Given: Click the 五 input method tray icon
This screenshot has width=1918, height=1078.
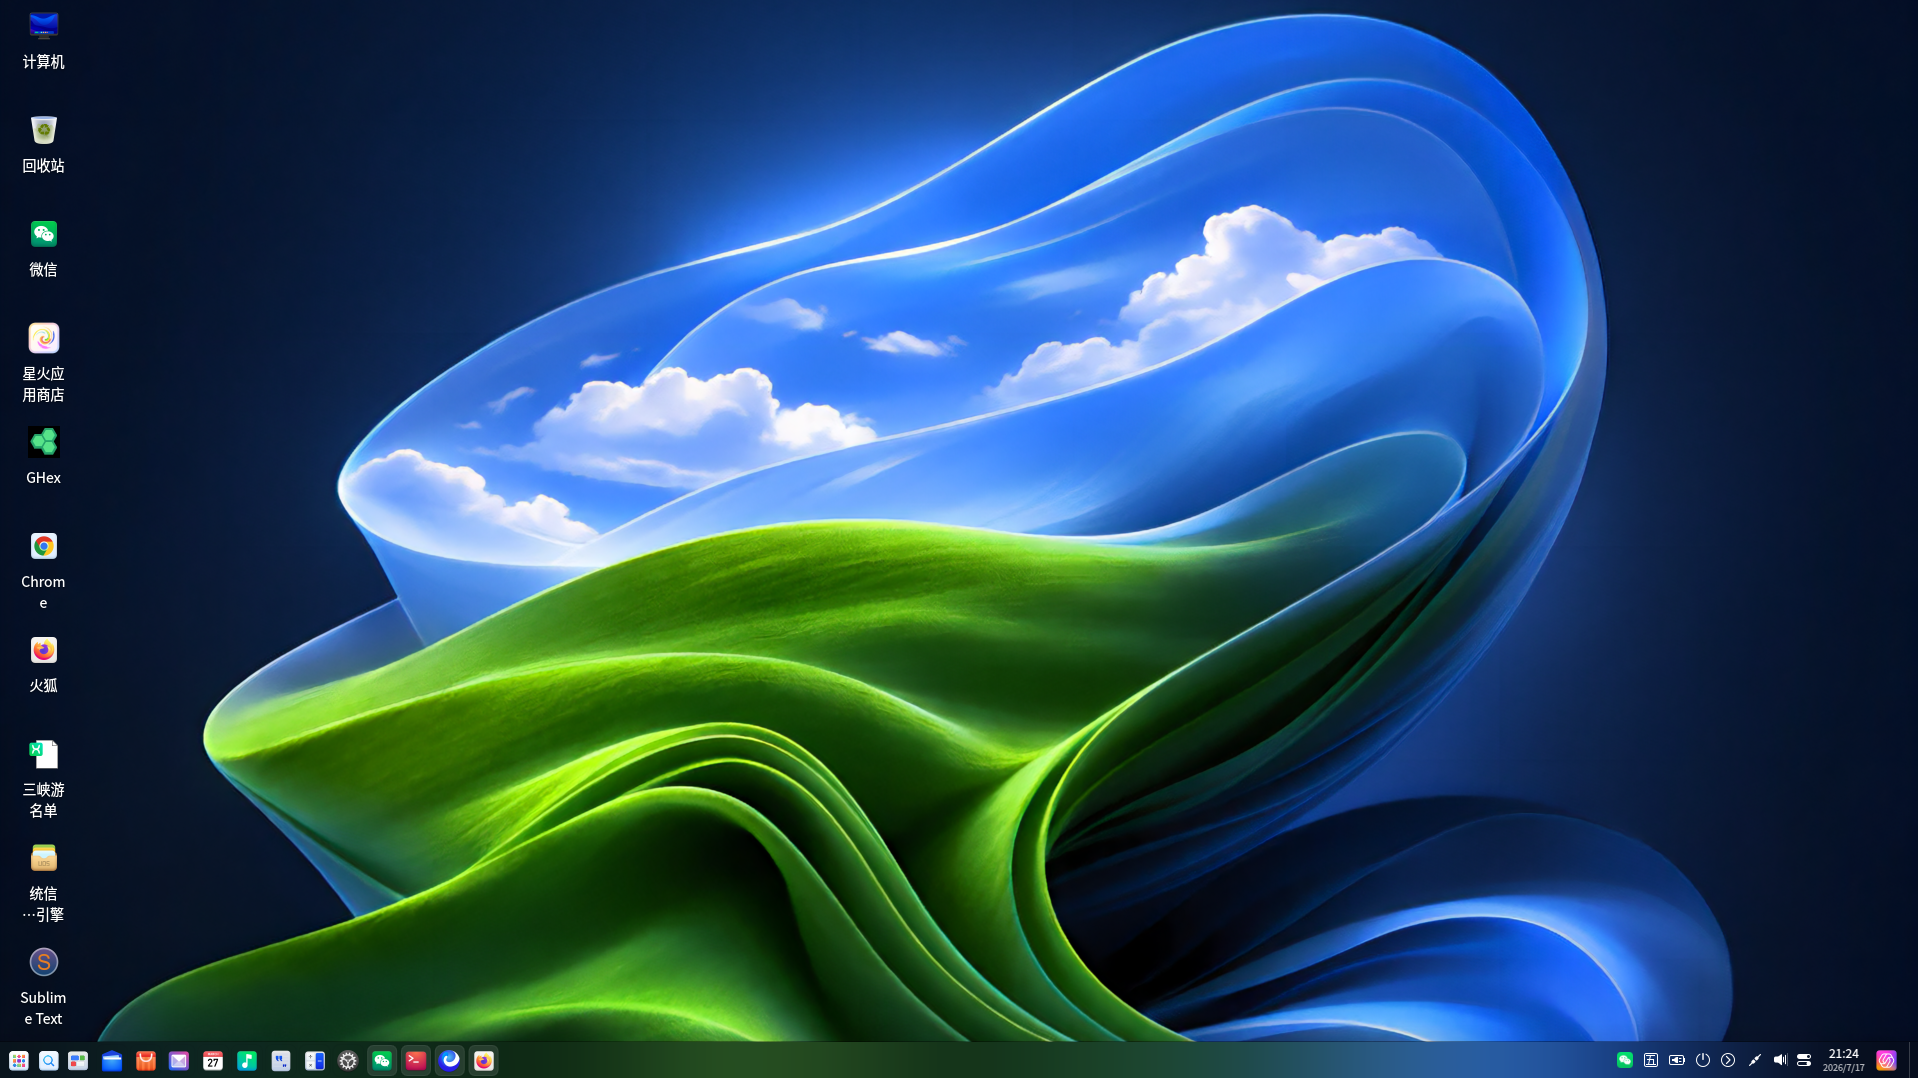Looking at the screenshot, I should pyautogui.click(x=1651, y=1060).
